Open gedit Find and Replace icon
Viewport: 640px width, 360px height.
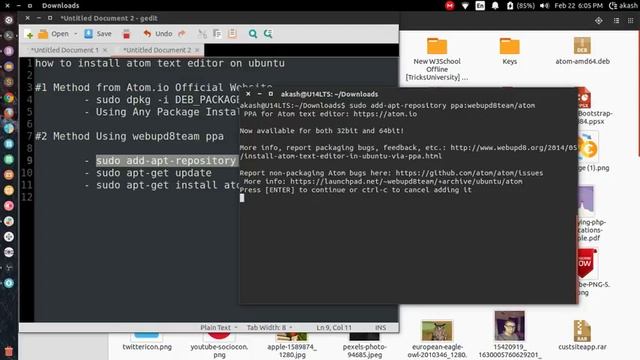click(268, 34)
